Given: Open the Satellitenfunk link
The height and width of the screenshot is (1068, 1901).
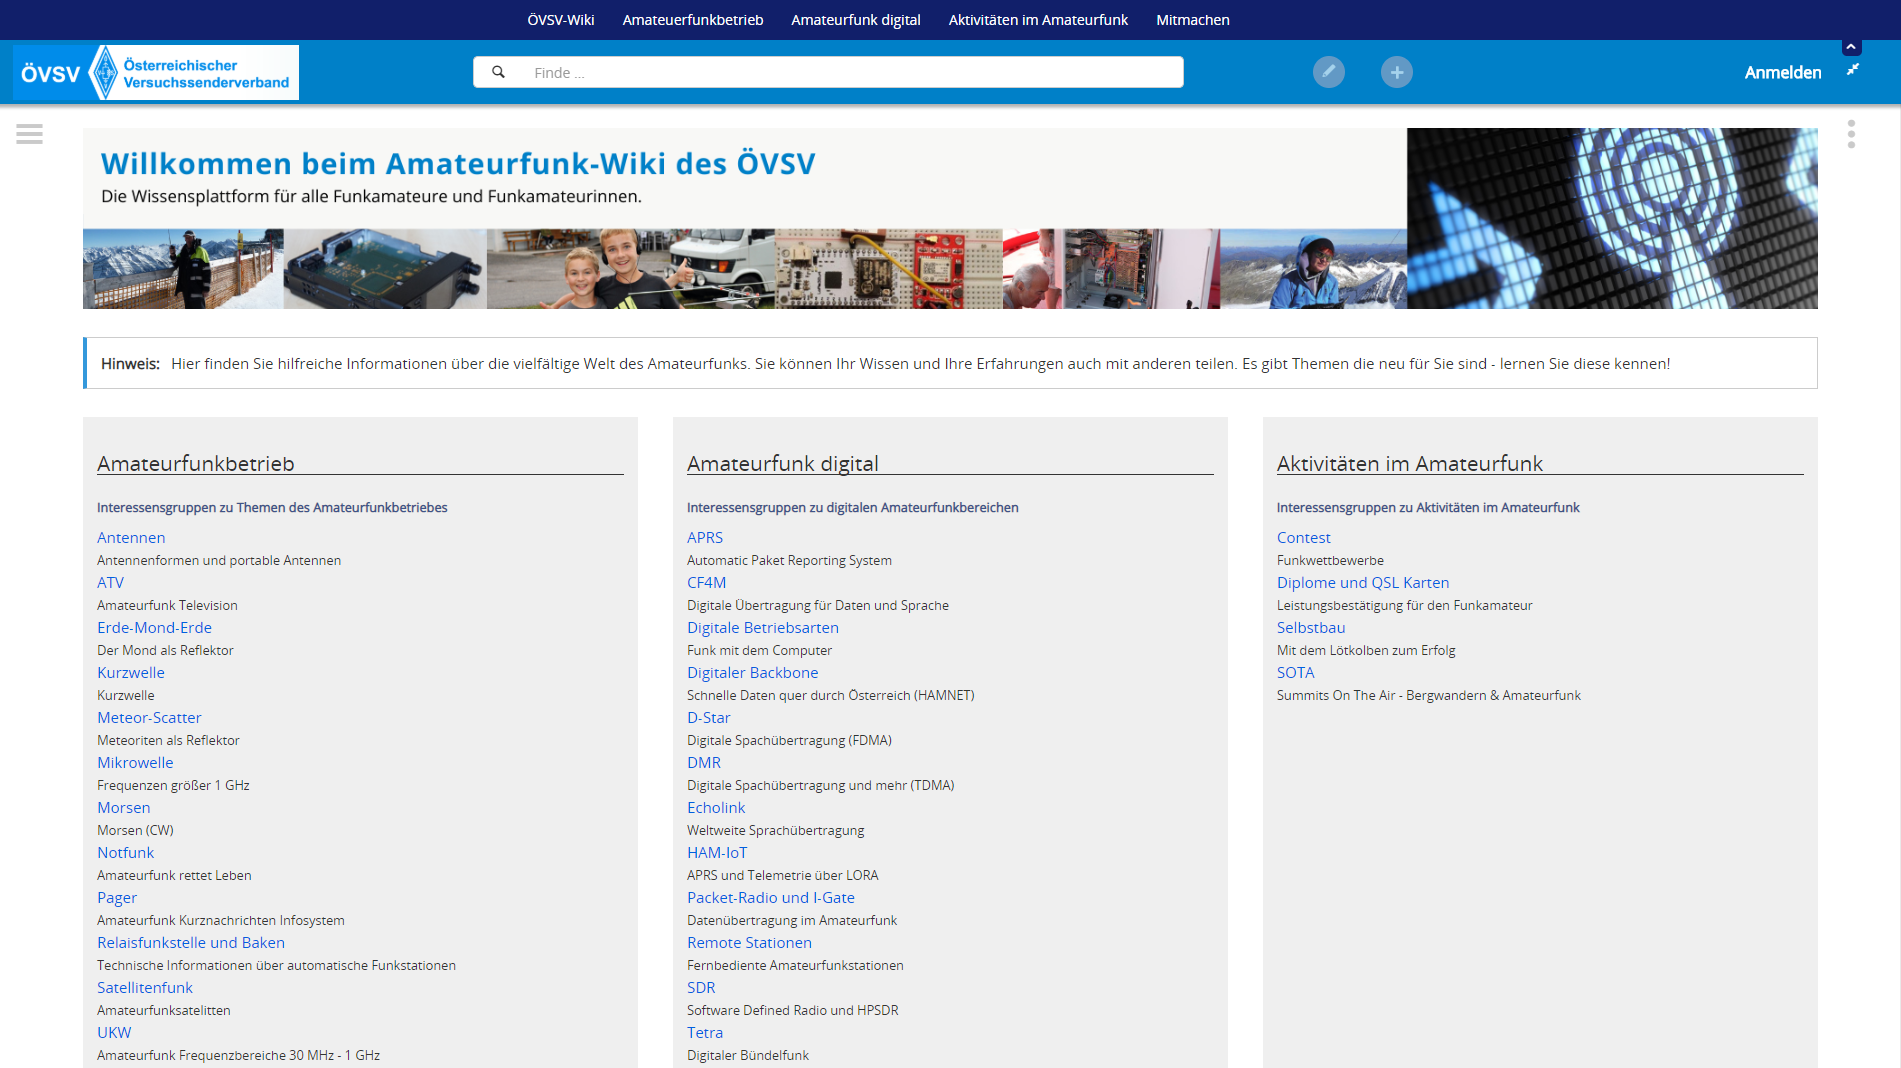Looking at the screenshot, I should click(x=144, y=988).
